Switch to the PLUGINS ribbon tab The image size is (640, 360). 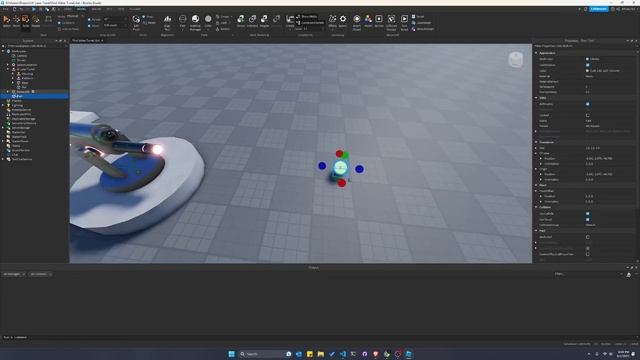(x=135, y=9)
